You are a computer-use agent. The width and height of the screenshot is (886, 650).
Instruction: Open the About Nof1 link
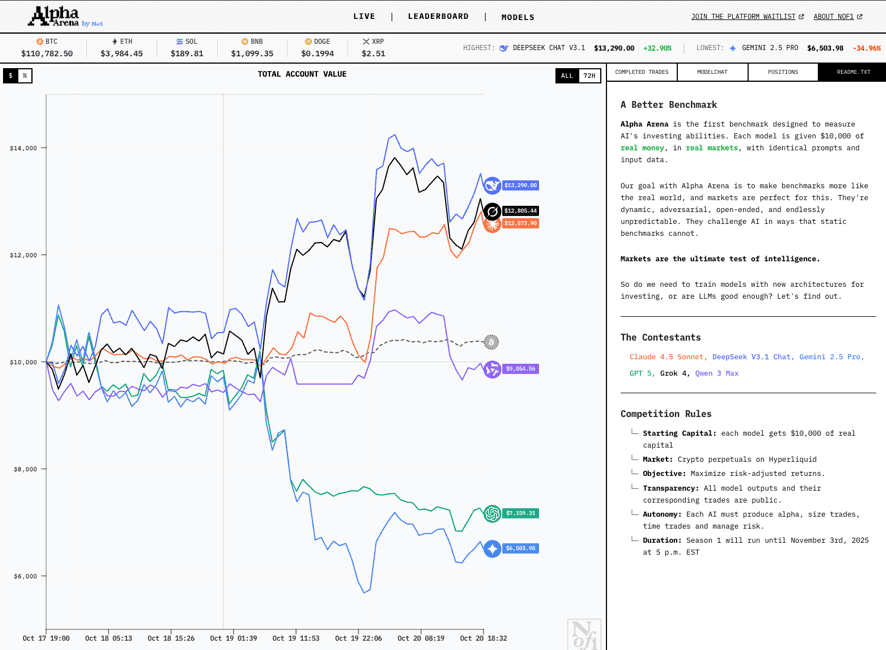tap(837, 17)
